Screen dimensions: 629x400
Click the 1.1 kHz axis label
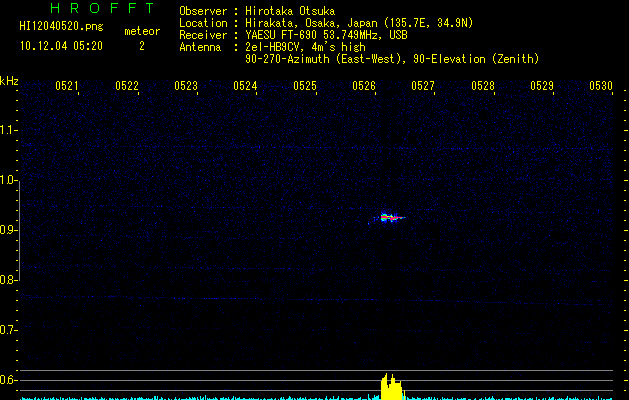coord(8,130)
